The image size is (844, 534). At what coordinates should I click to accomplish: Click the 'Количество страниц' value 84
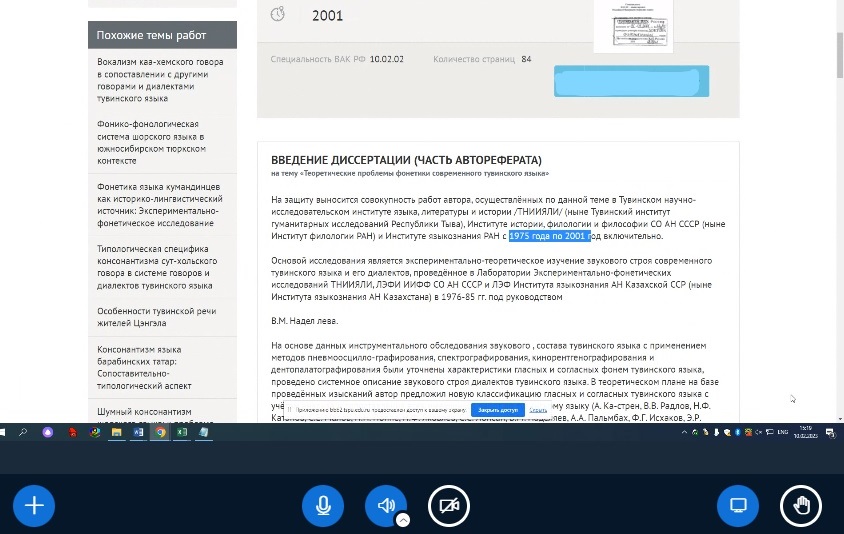526,59
